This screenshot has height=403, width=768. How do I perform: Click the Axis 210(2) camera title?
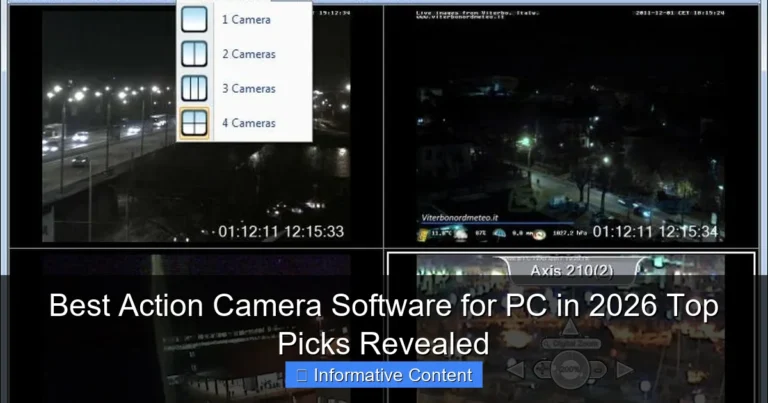[572, 271]
